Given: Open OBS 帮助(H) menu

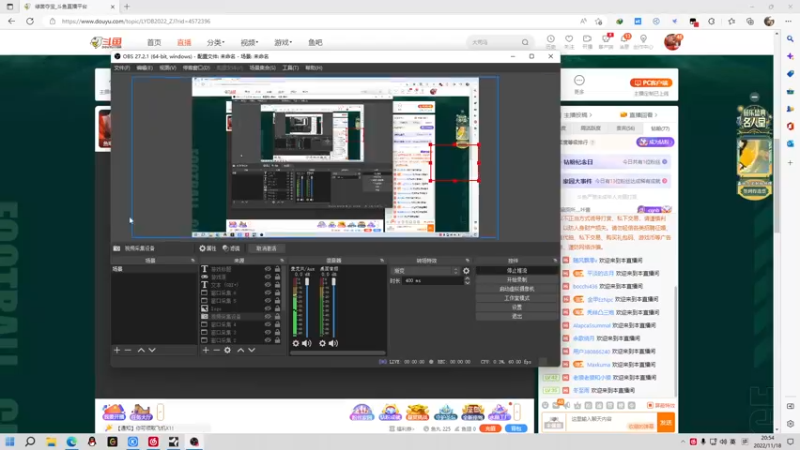Looking at the screenshot, I should click(313, 67).
